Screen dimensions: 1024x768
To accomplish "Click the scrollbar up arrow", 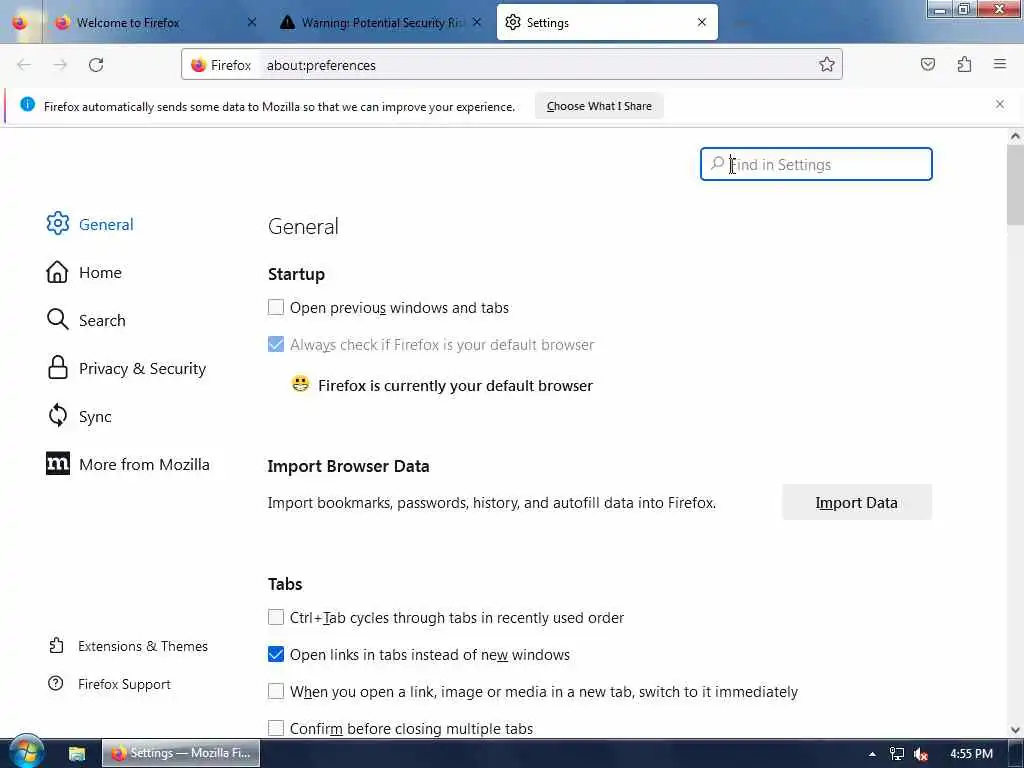I will point(1015,136).
